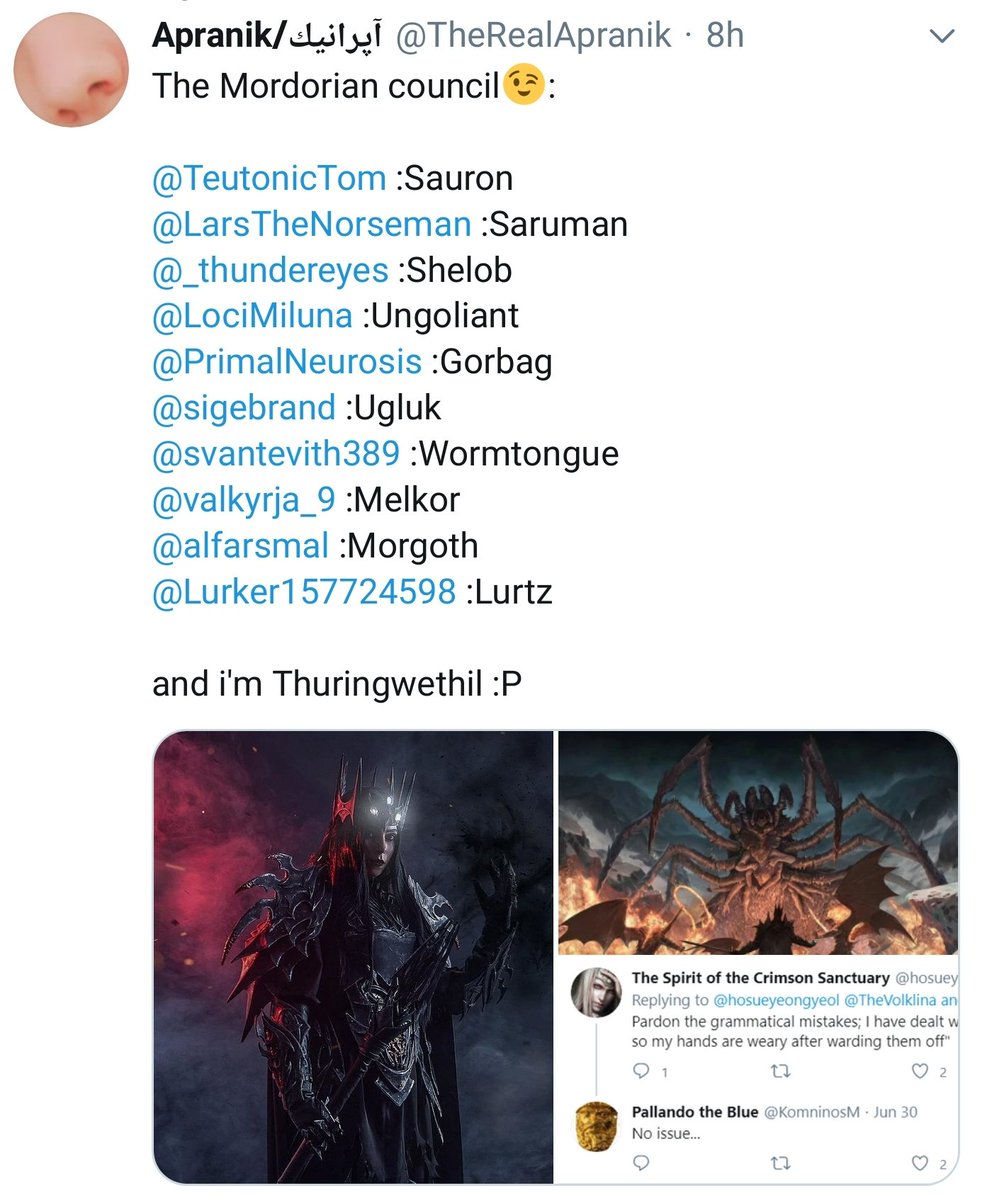
Task: Open the @Lurker157724598 mention
Action: pyautogui.click(x=304, y=592)
